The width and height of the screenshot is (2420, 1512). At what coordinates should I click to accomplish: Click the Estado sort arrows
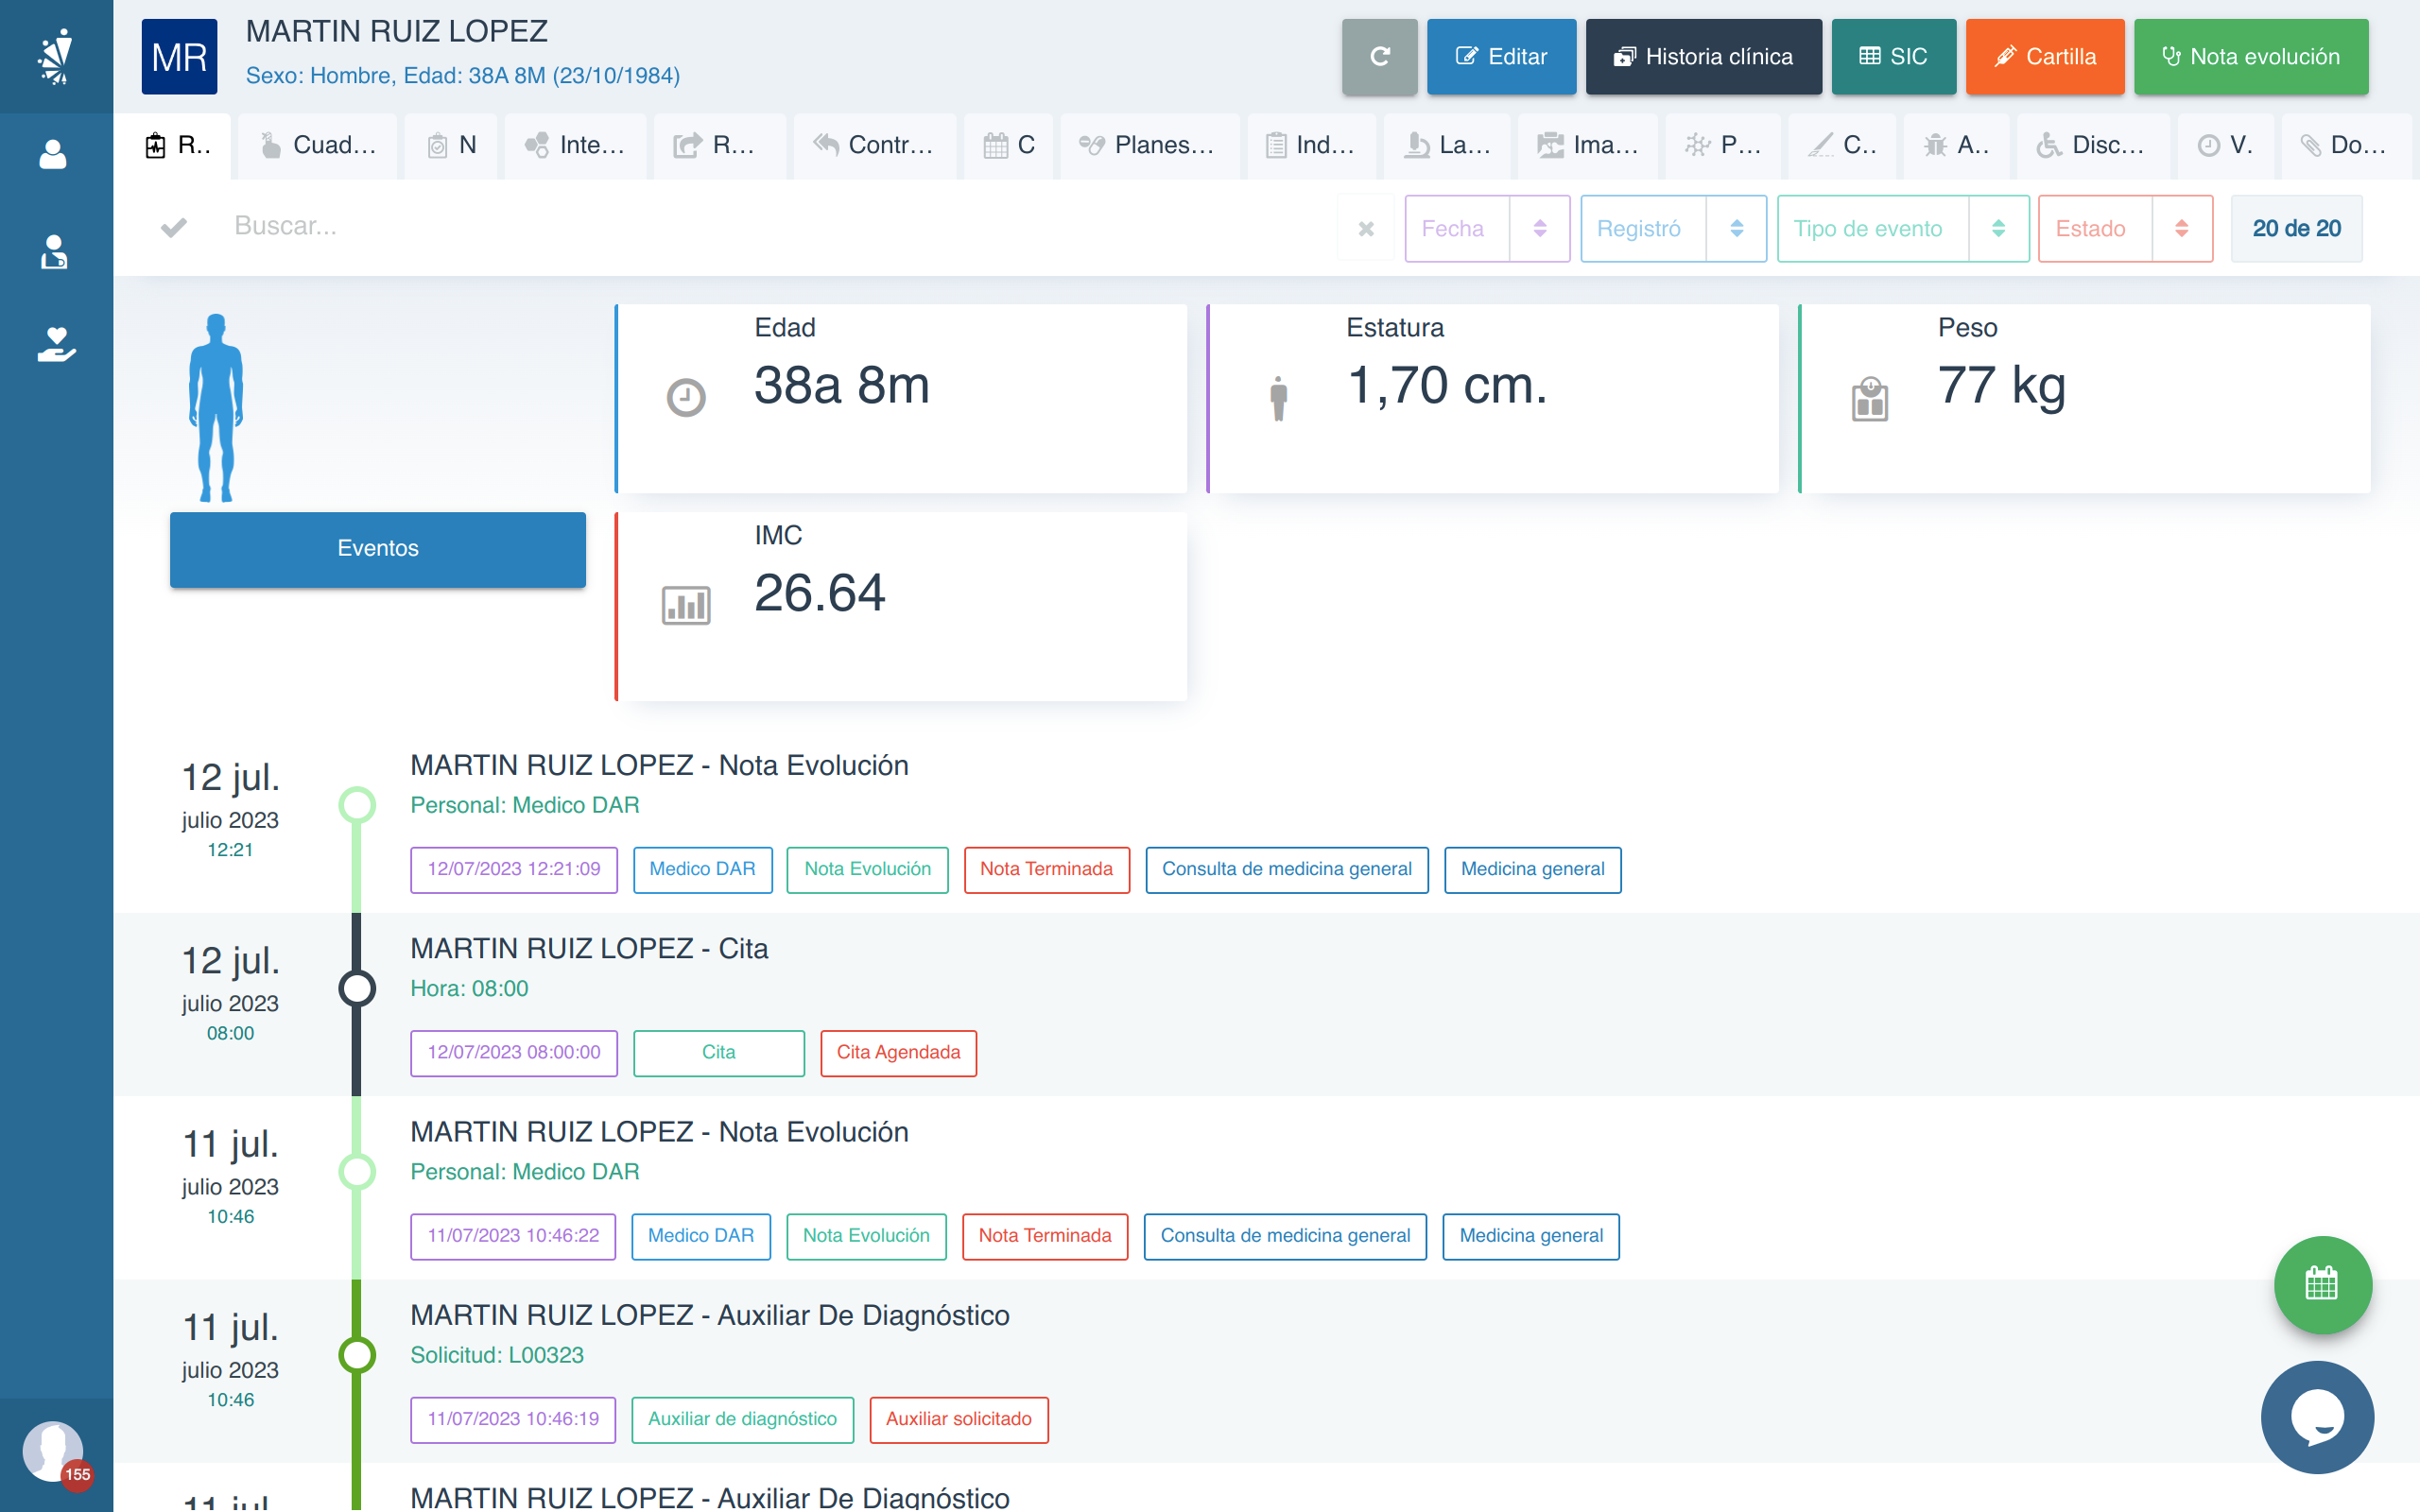[x=2182, y=229]
